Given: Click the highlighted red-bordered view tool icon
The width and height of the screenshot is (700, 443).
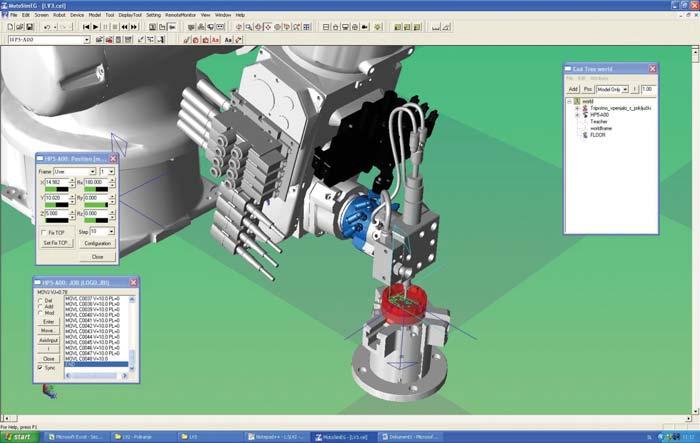Looking at the screenshot, I should pos(268,27).
